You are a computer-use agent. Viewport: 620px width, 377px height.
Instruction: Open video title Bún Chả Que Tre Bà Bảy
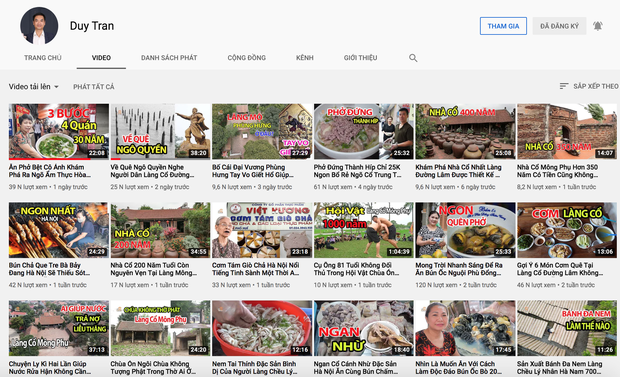[49, 269]
